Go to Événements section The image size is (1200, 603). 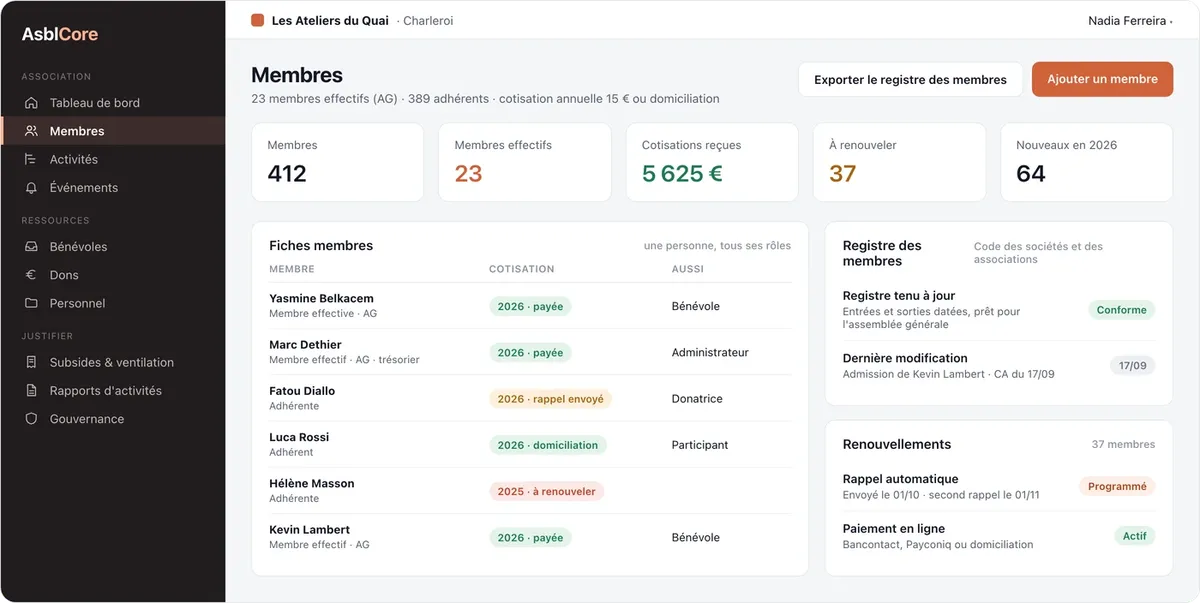coord(112,187)
